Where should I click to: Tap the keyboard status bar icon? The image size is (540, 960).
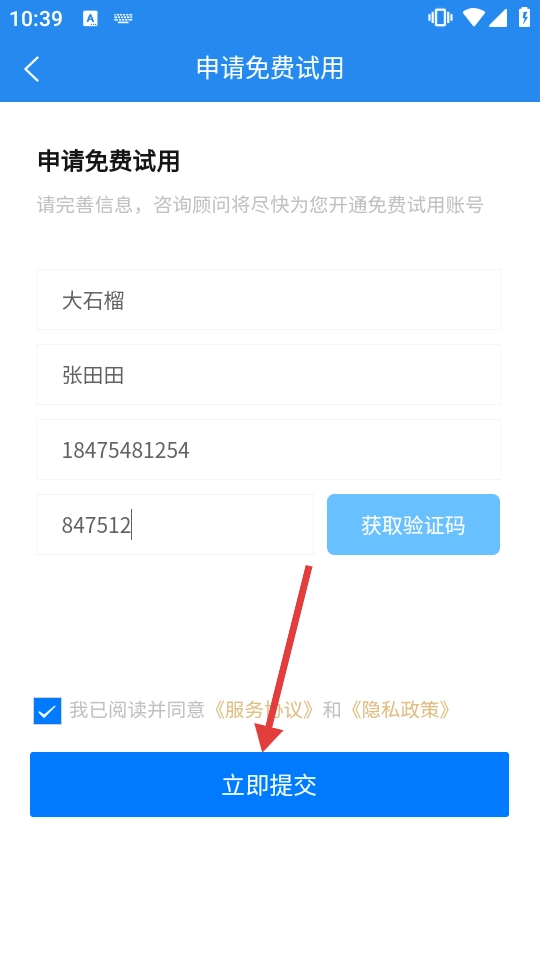(x=123, y=18)
